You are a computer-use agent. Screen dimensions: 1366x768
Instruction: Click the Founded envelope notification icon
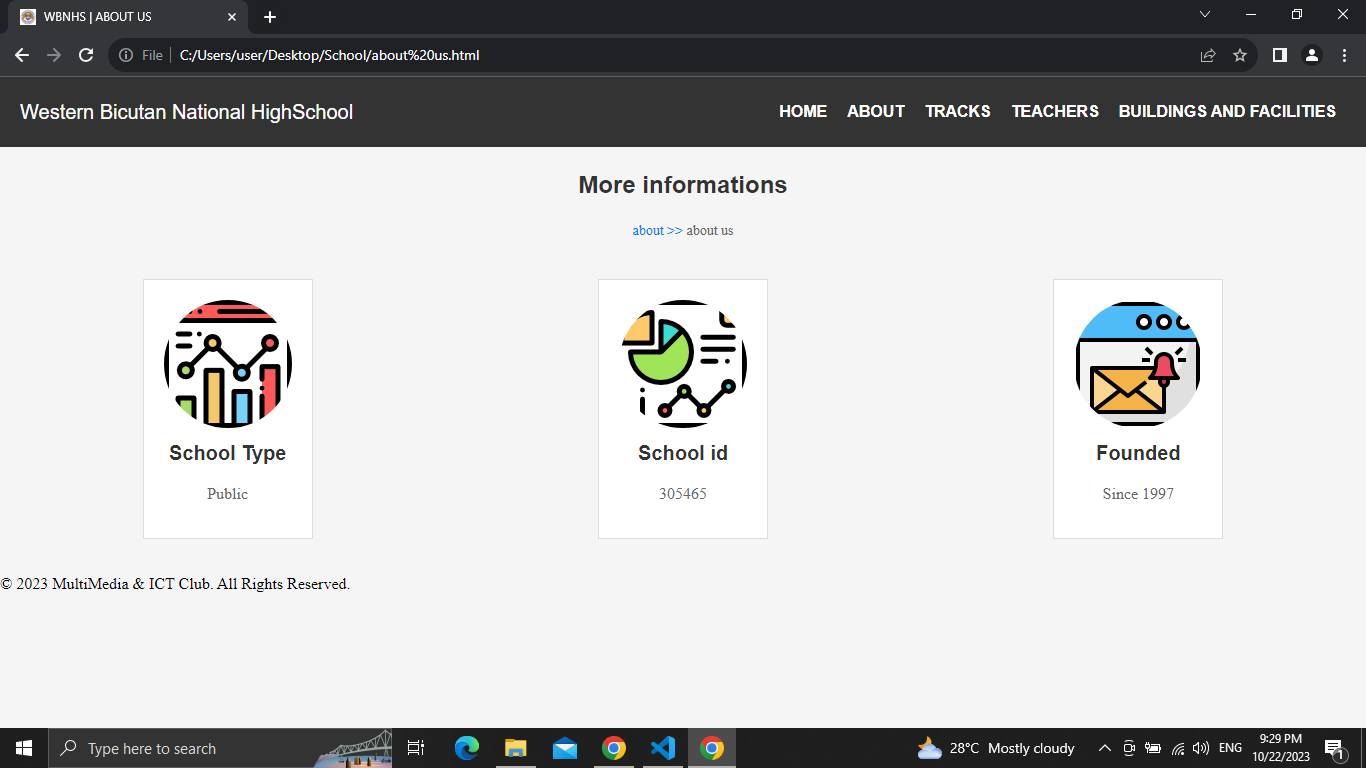pos(1137,364)
